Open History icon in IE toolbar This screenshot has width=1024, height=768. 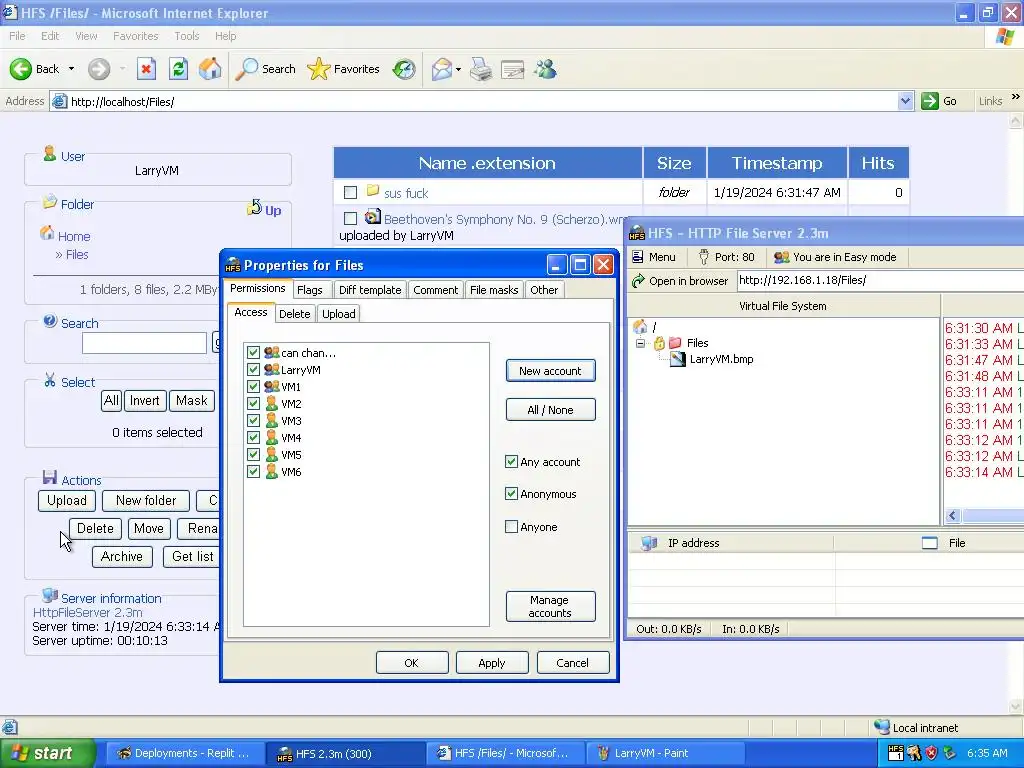click(404, 69)
